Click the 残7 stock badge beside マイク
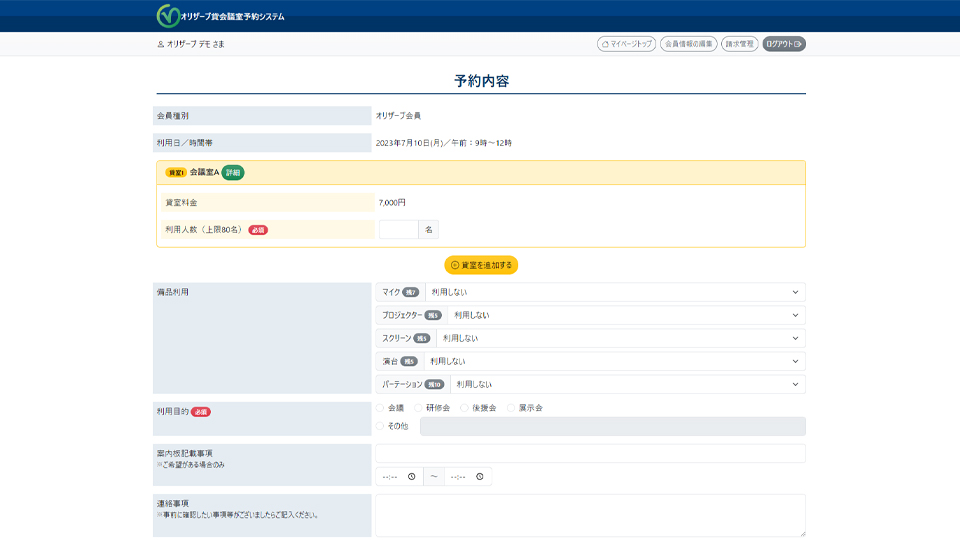The width and height of the screenshot is (960, 540). pyautogui.click(x=411, y=292)
